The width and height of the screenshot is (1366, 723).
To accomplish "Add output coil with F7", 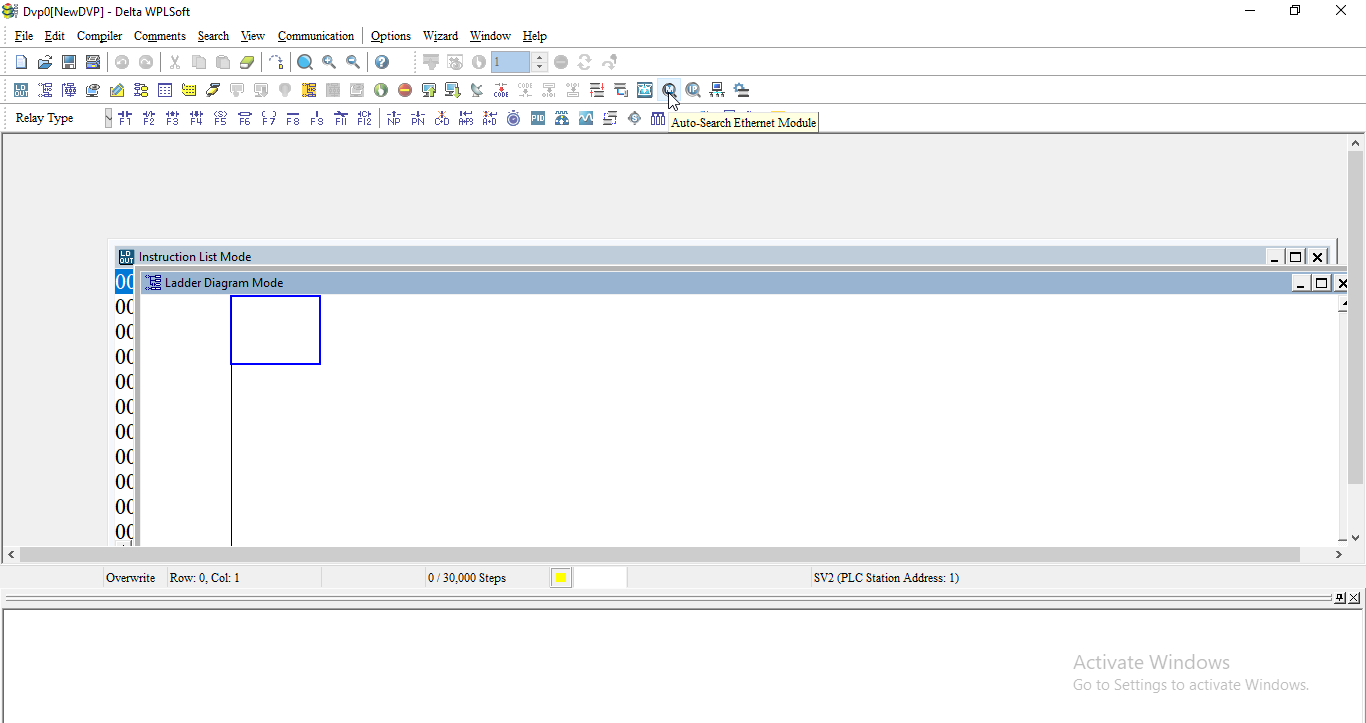I will click(269, 118).
